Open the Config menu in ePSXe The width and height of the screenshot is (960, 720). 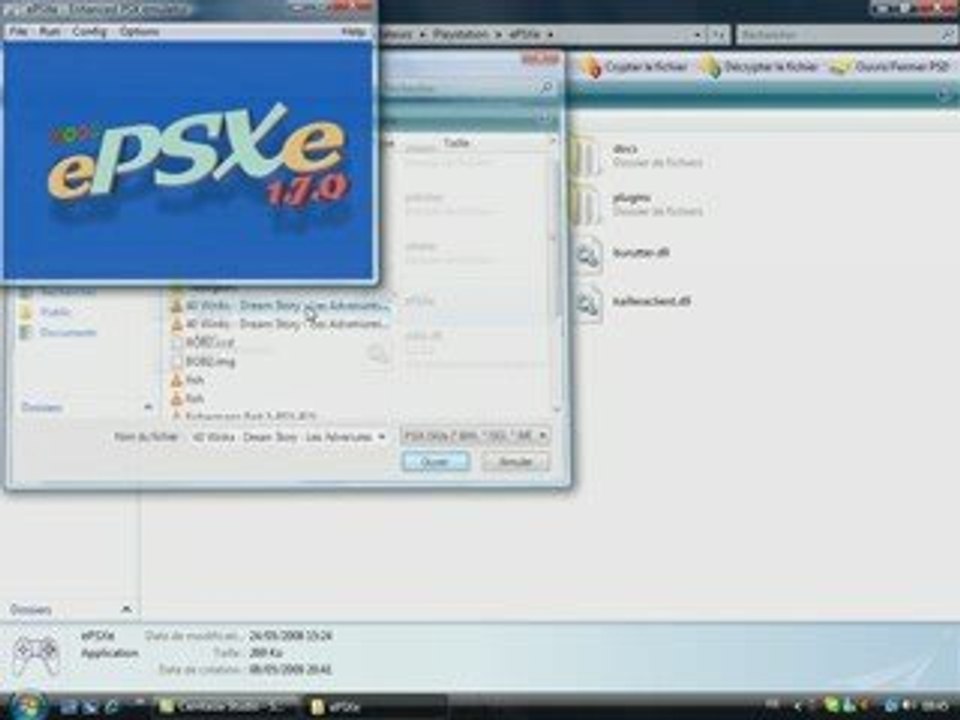click(x=89, y=31)
